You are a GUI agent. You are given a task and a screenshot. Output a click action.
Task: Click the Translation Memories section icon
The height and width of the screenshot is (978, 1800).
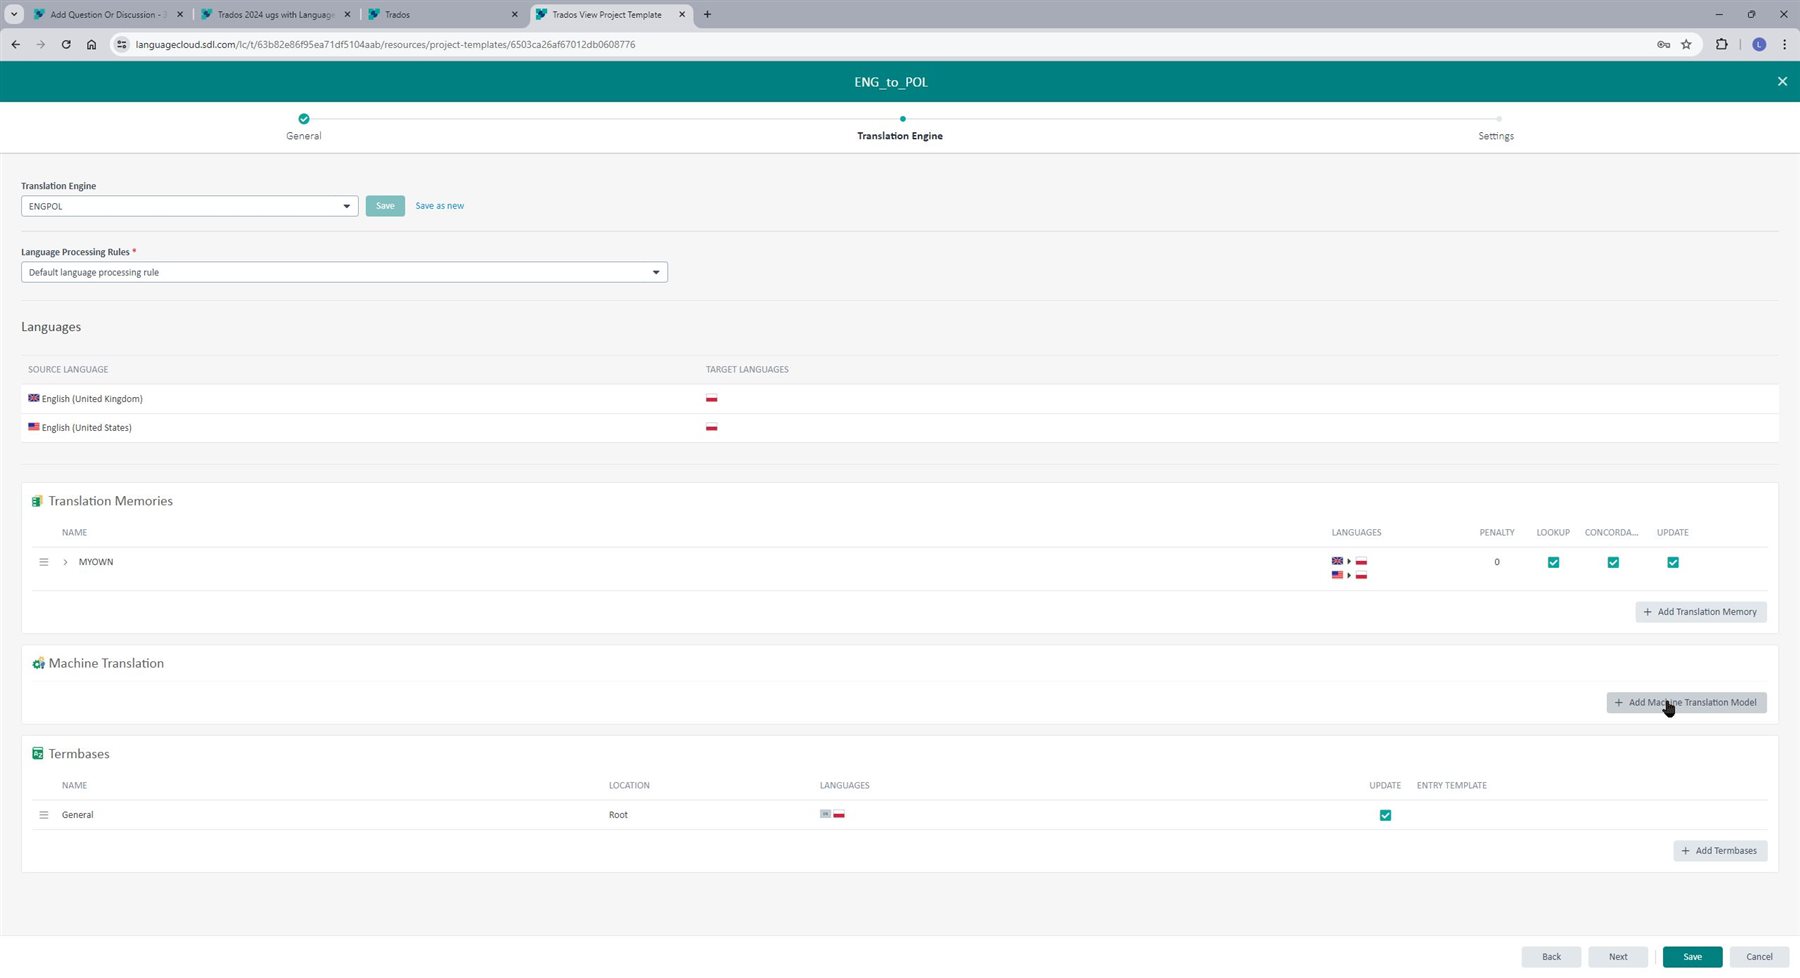pyautogui.click(x=38, y=500)
